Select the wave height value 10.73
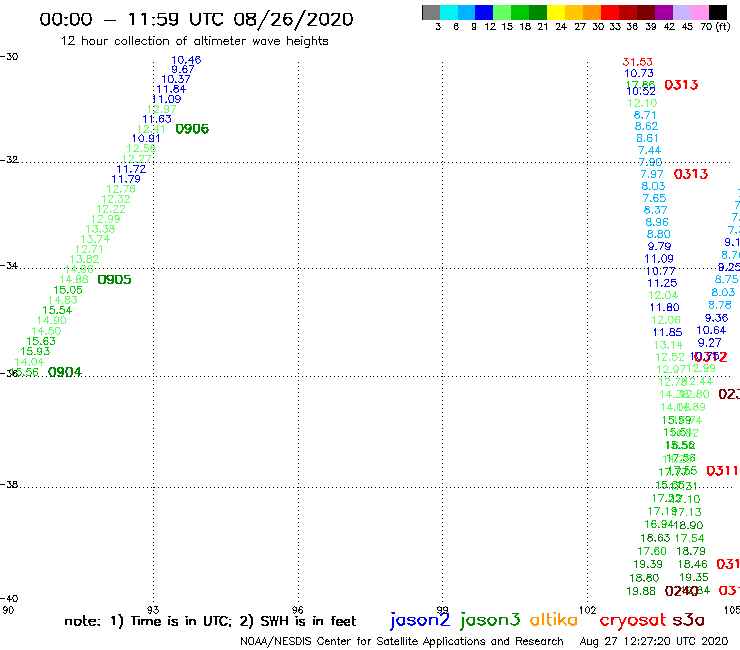 [639, 74]
